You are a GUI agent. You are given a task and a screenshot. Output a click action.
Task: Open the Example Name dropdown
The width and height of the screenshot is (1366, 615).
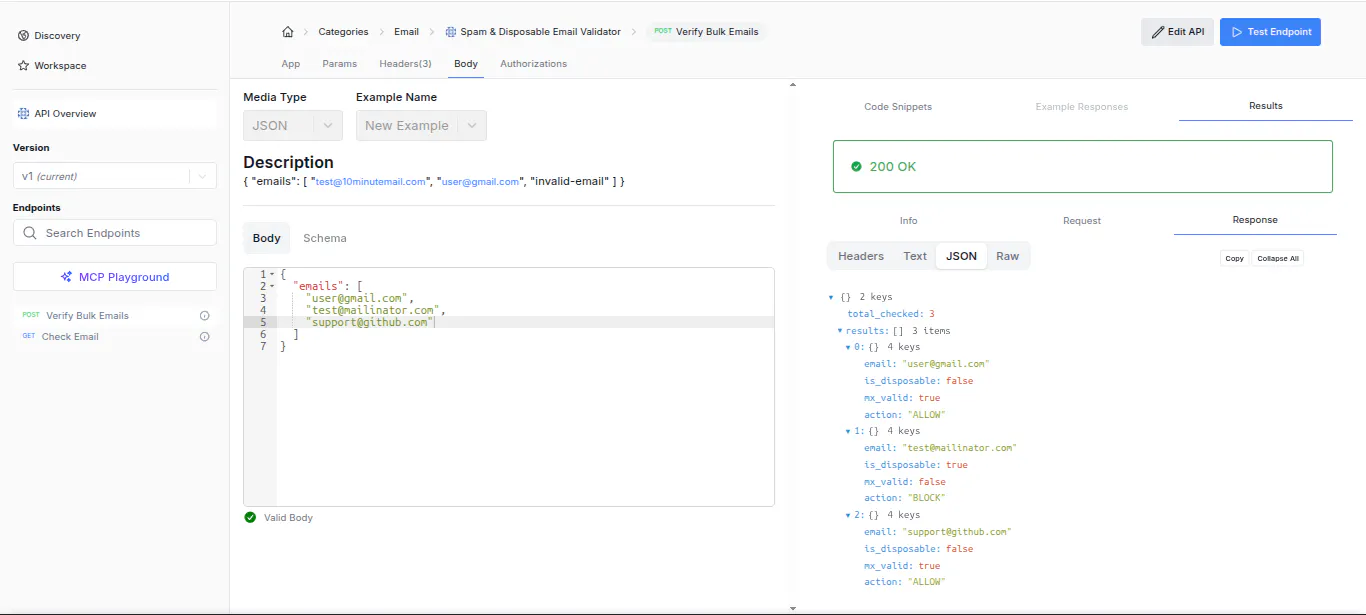point(421,126)
